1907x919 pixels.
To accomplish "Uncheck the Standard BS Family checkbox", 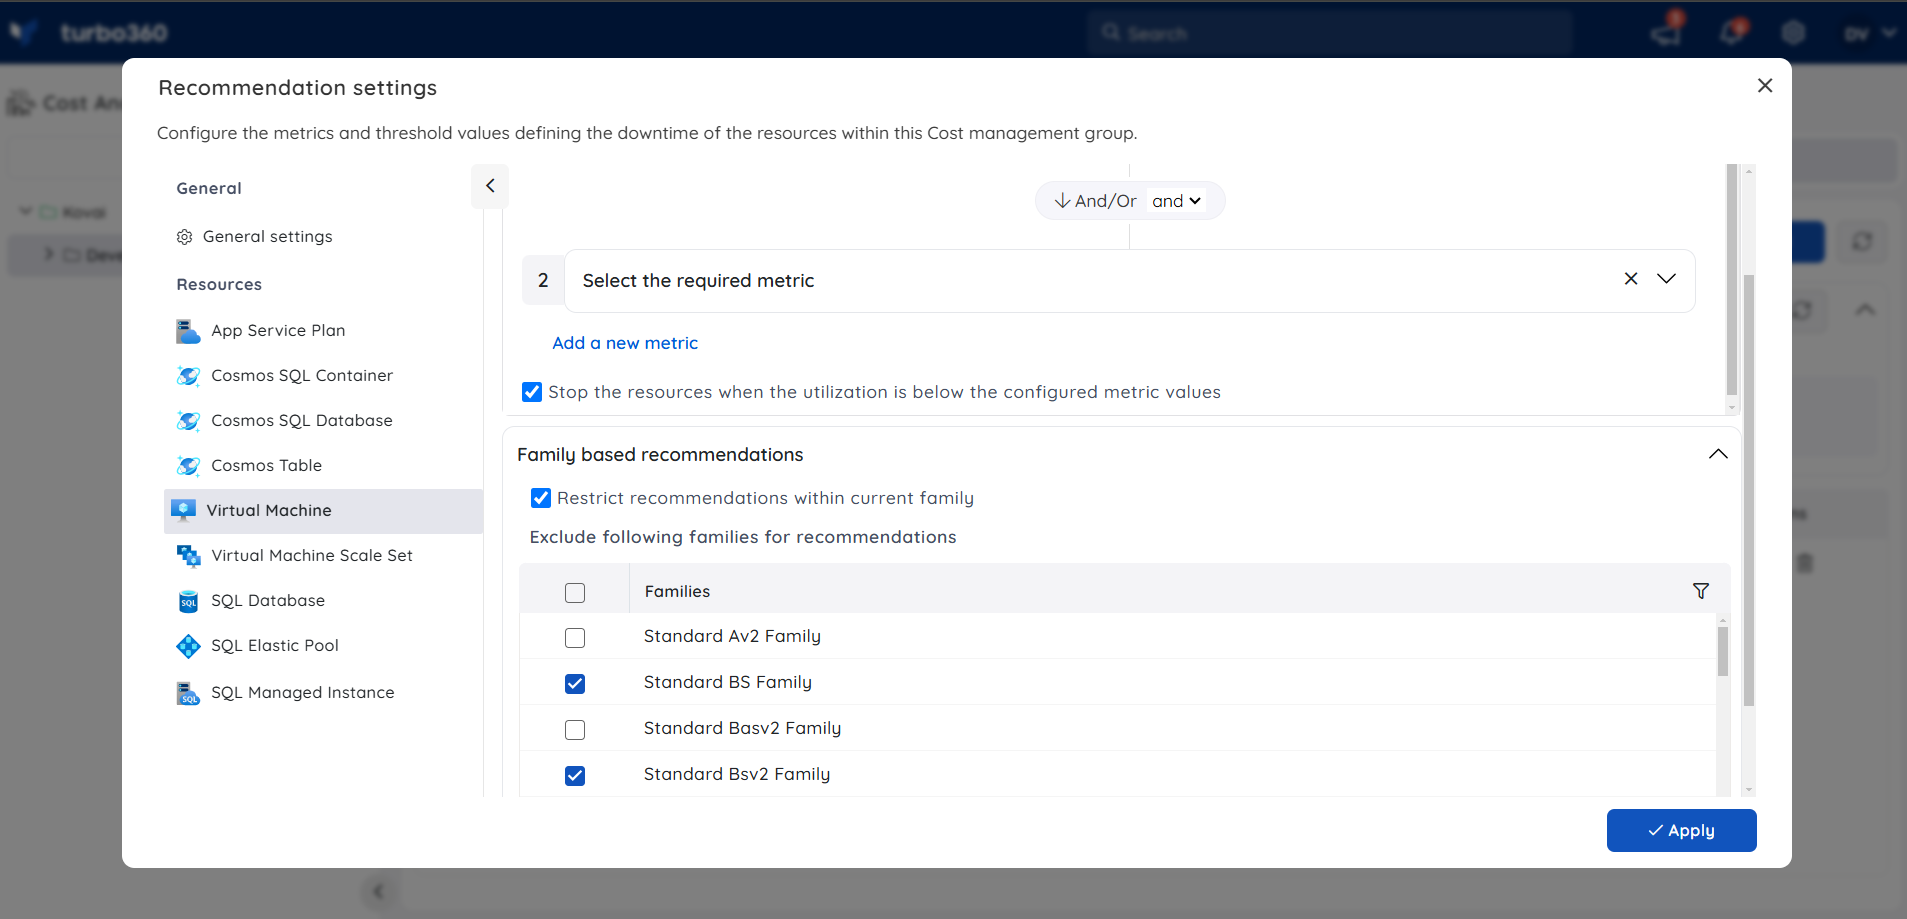I will point(575,684).
